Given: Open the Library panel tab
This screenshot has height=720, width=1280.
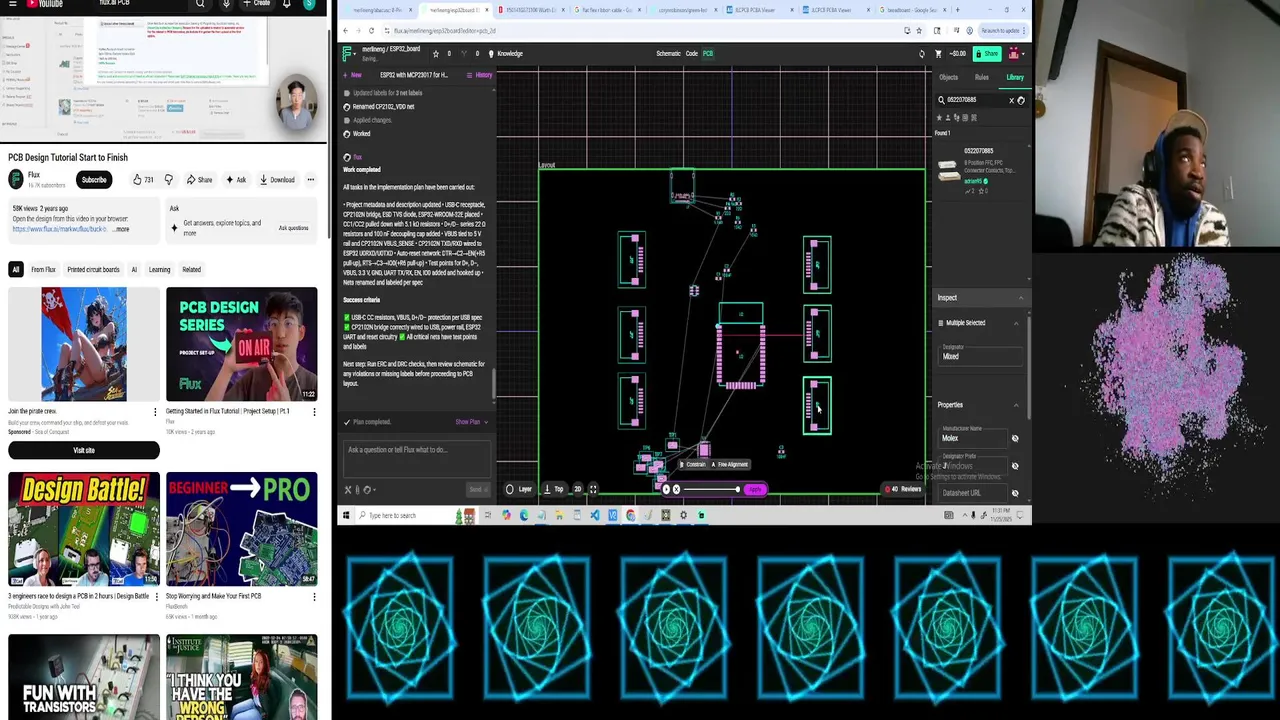Looking at the screenshot, I should point(1014,77).
